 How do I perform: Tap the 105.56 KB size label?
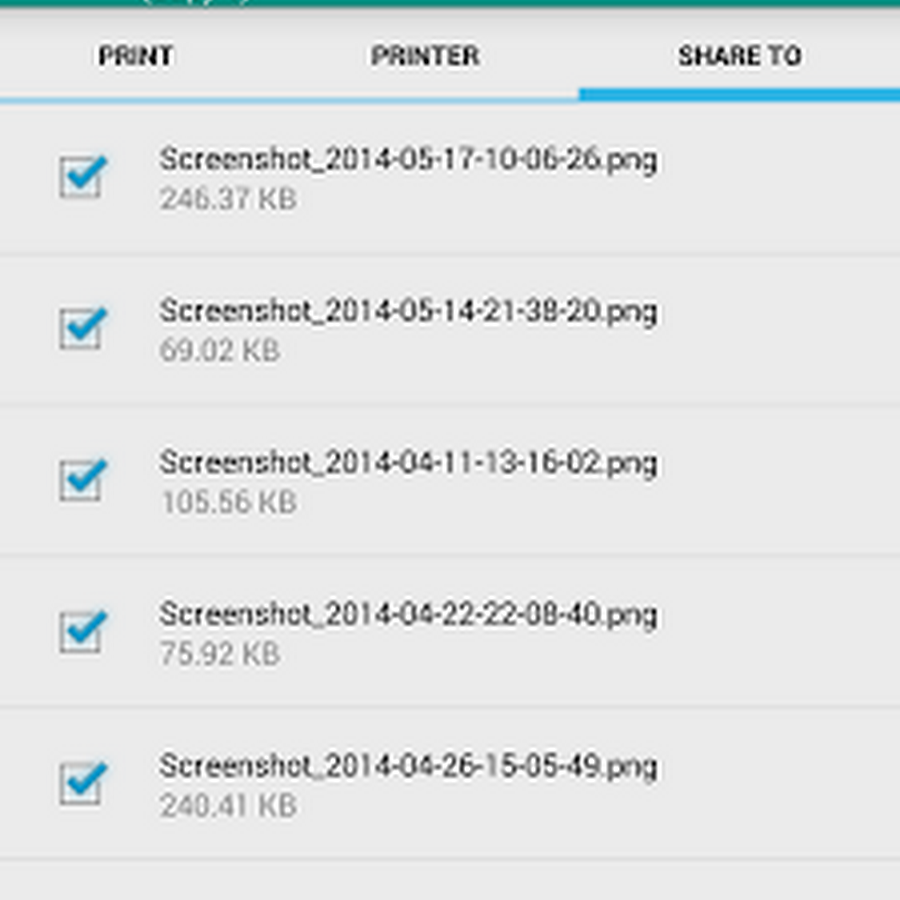click(228, 502)
